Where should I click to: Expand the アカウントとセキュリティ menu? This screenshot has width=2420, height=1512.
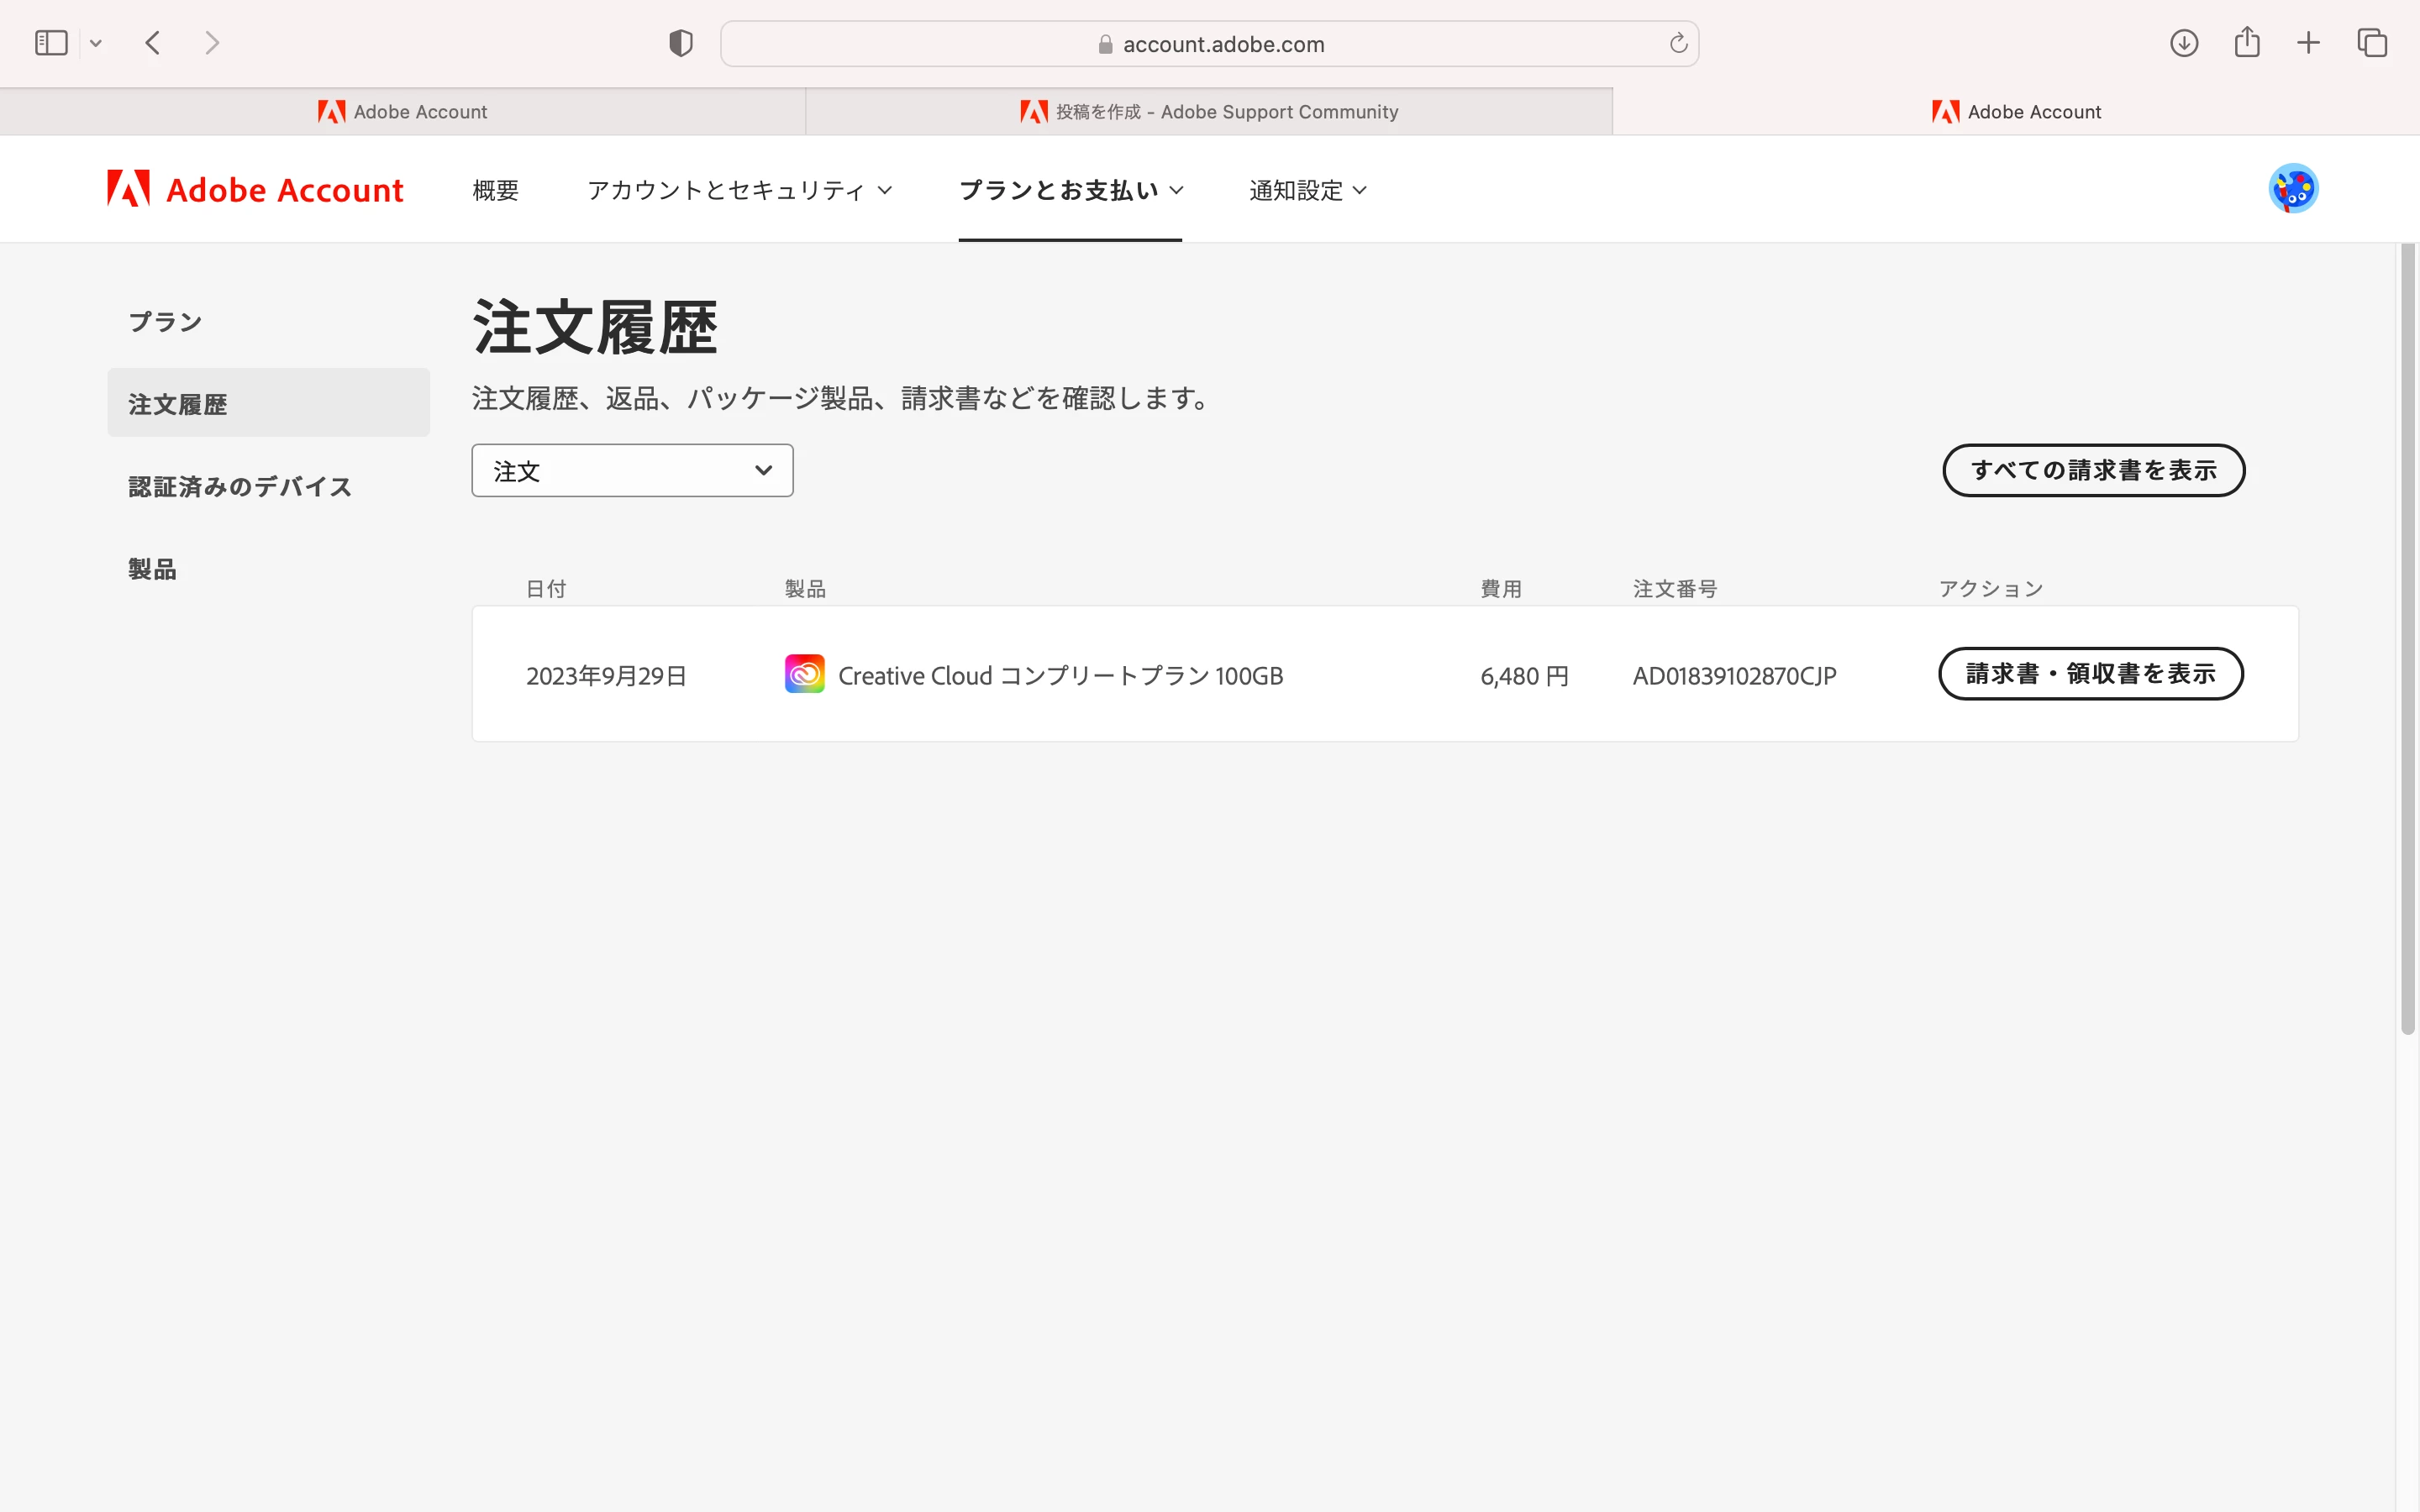tap(739, 190)
